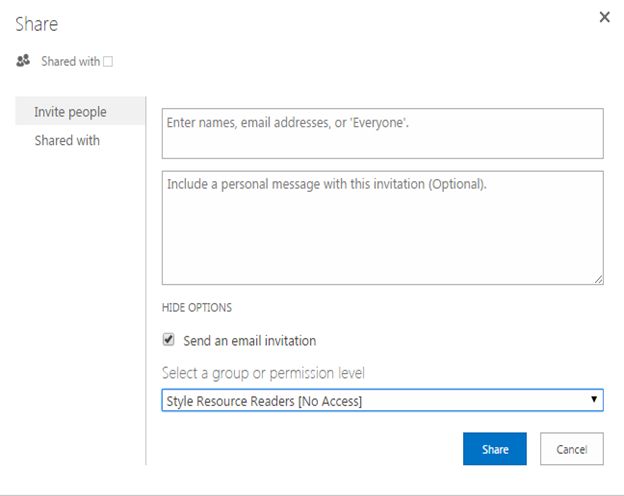
Task: Click the personal message text area
Action: coord(382,227)
